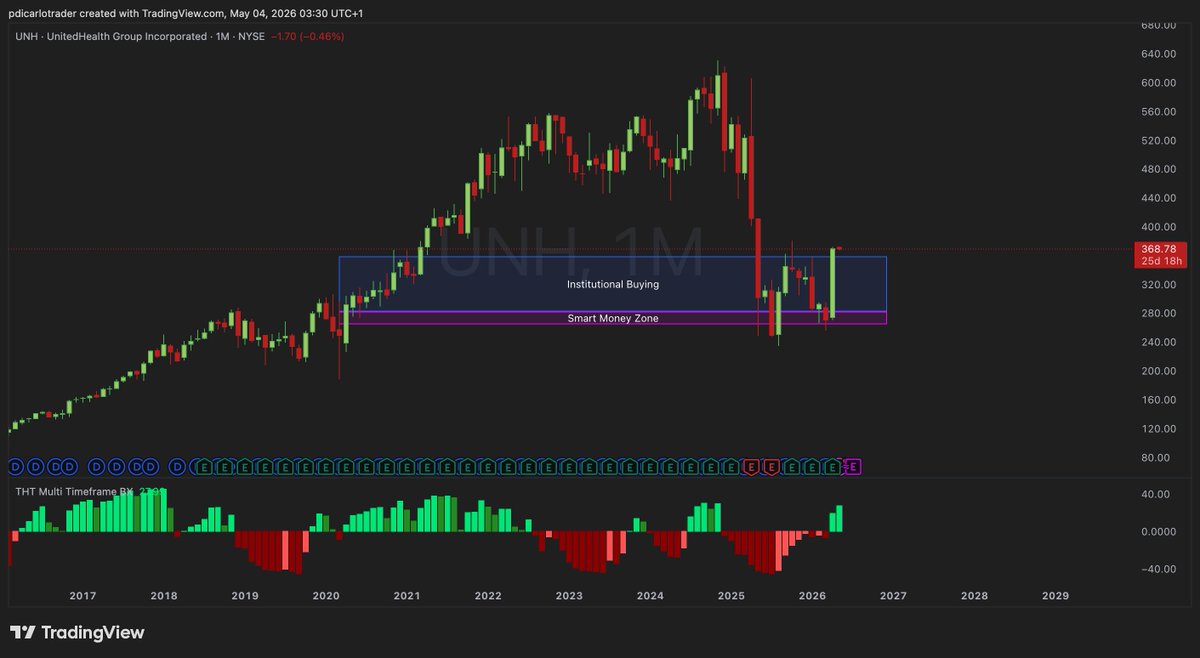This screenshot has width=1200, height=658.
Task: Click the 400.00 price axis label
Action: click(x=1159, y=227)
